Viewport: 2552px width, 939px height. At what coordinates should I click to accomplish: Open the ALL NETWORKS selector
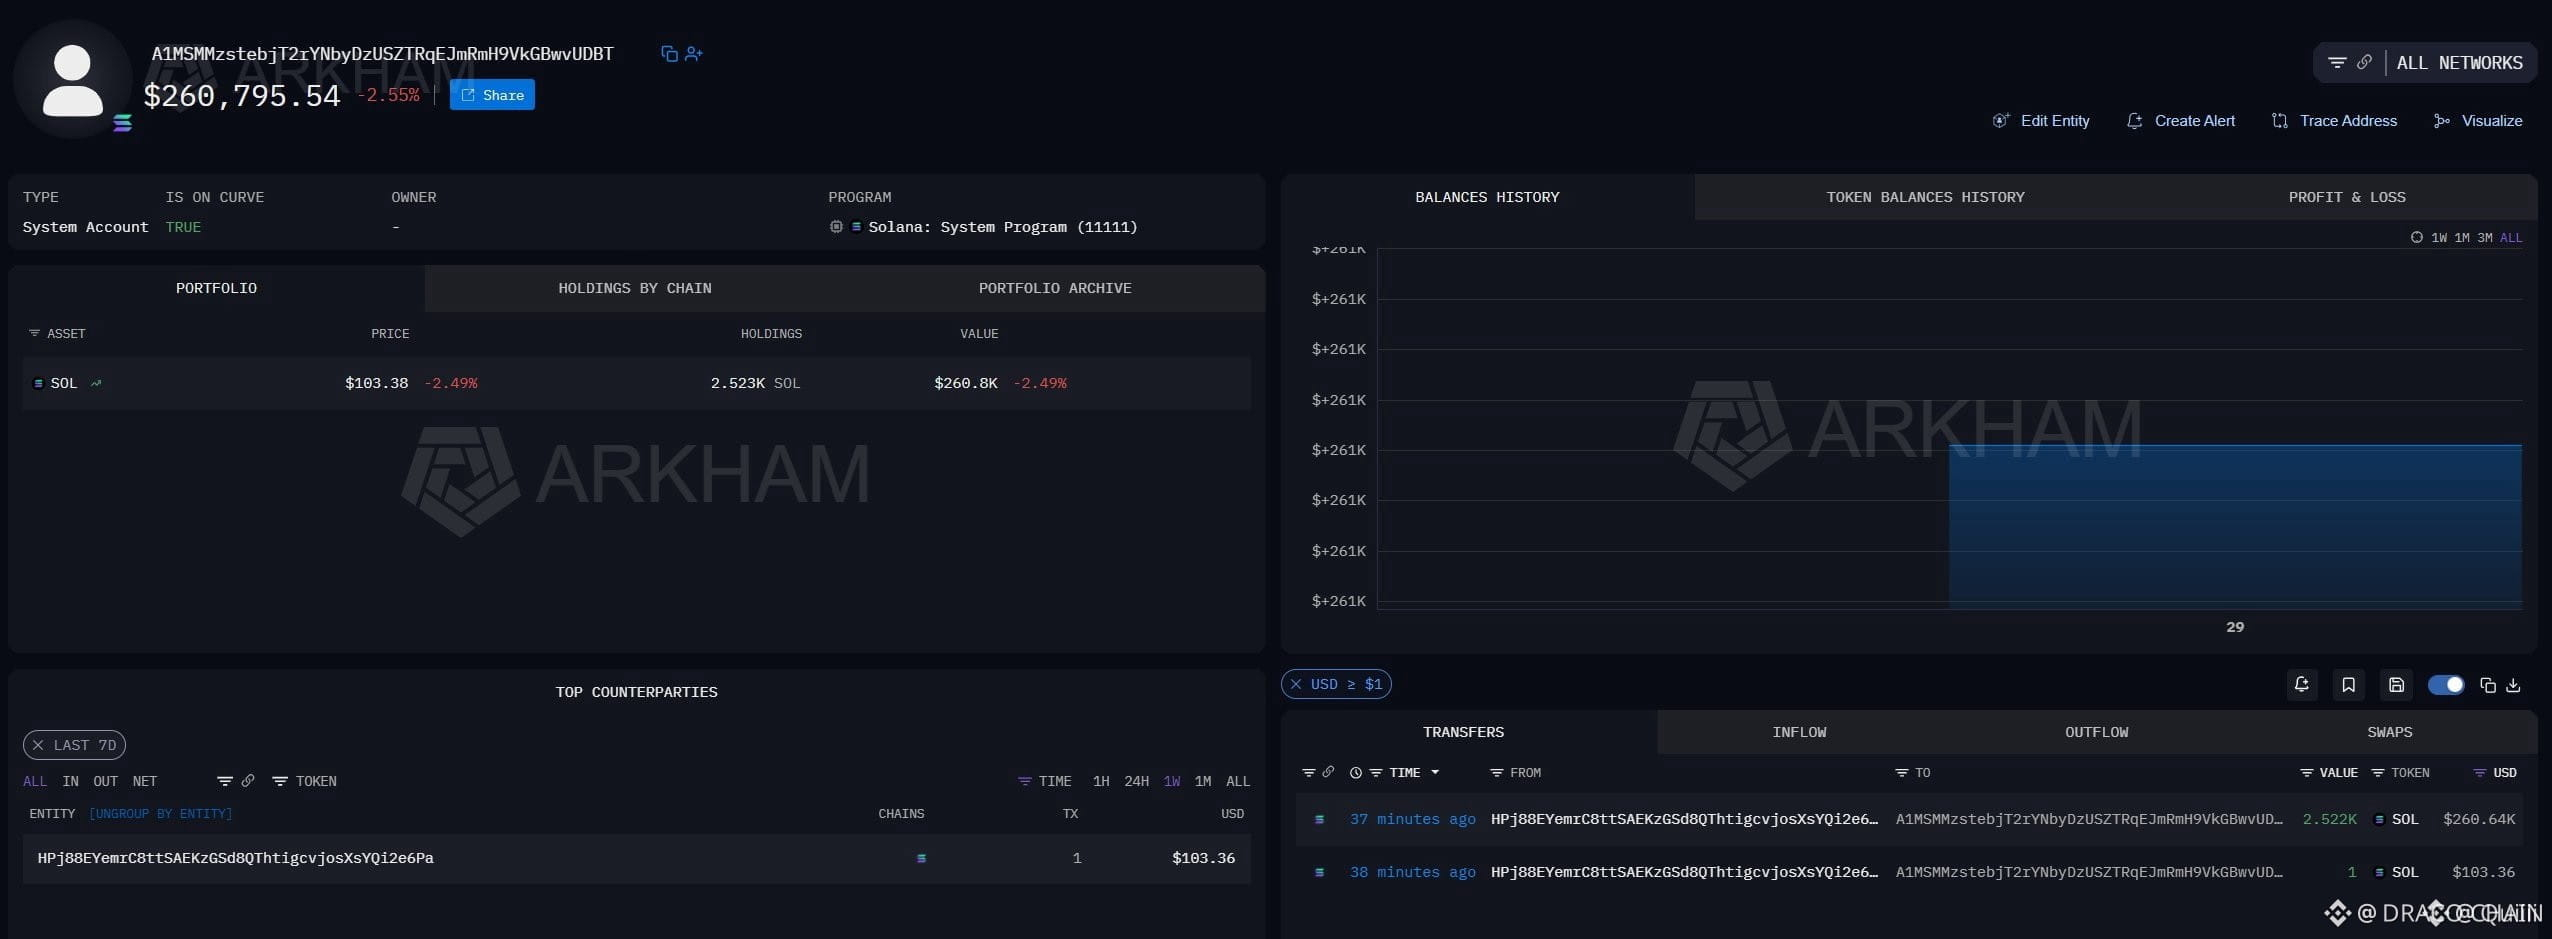(2459, 63)
